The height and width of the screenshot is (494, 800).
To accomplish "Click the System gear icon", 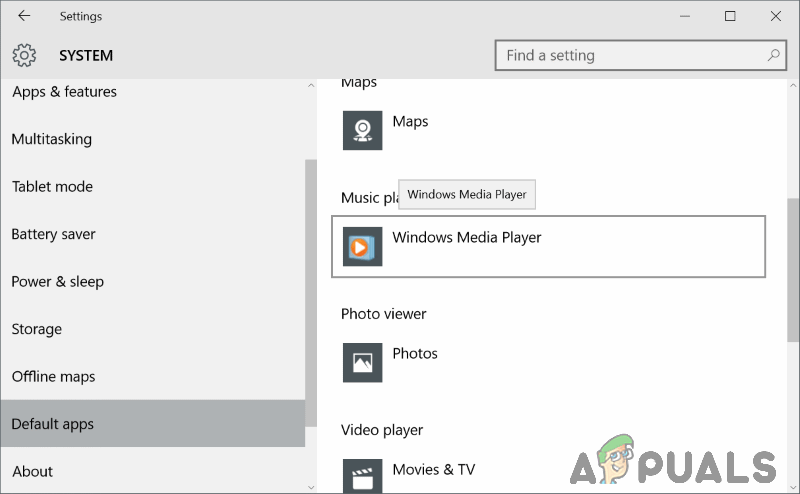I will tap(24, 56).
